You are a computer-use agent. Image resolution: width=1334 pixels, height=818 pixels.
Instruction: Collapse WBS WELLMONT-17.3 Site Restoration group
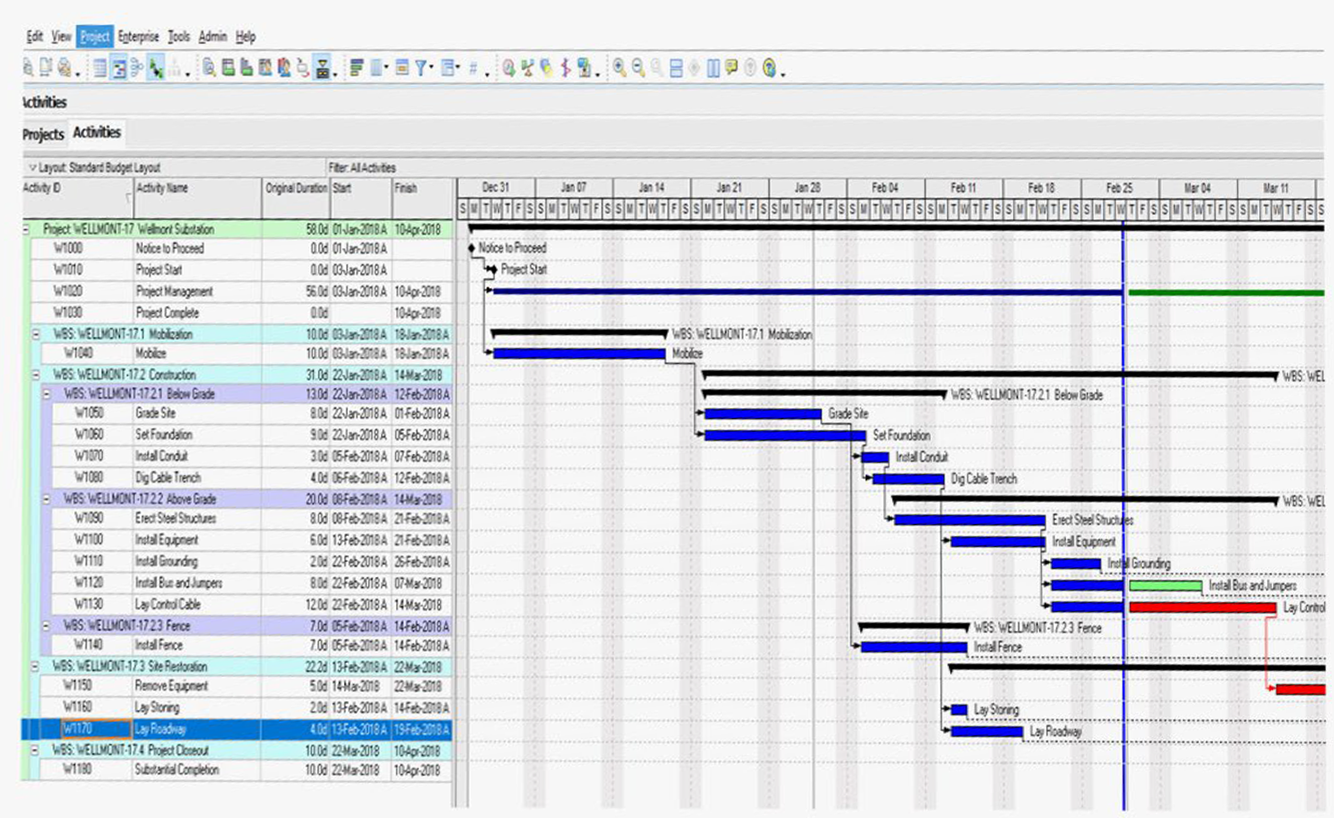pyautogui.click(x=37, y=665)
